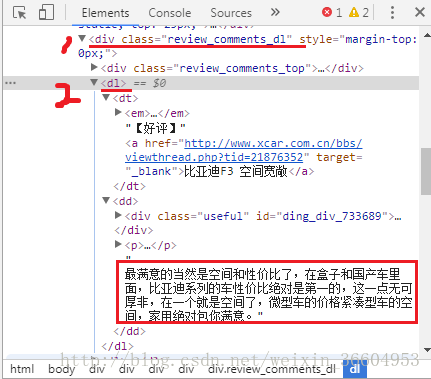Select the highlighted dl breadcrumb

tap(355, 369)
